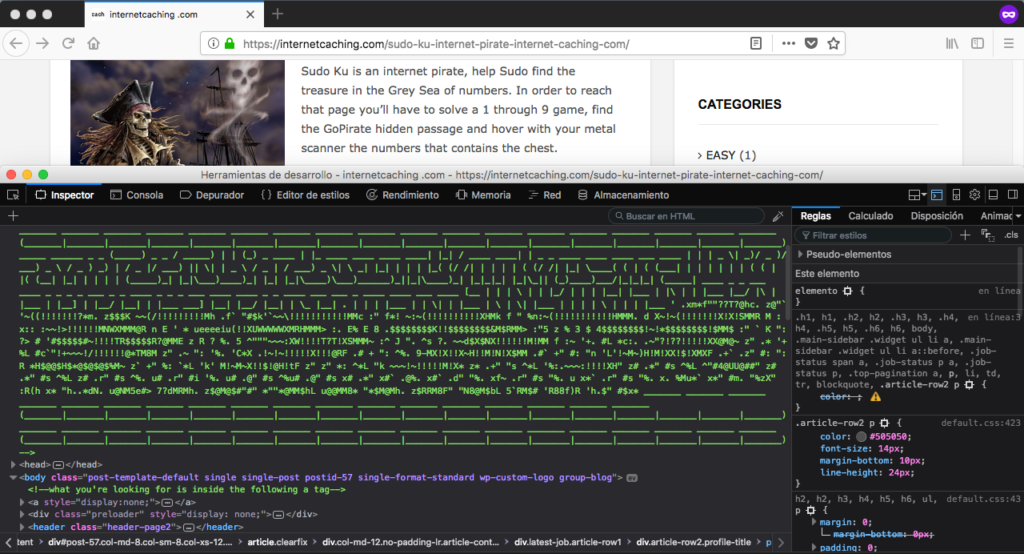
Task: Open devtools settings gear
Action: pos(975,195)
